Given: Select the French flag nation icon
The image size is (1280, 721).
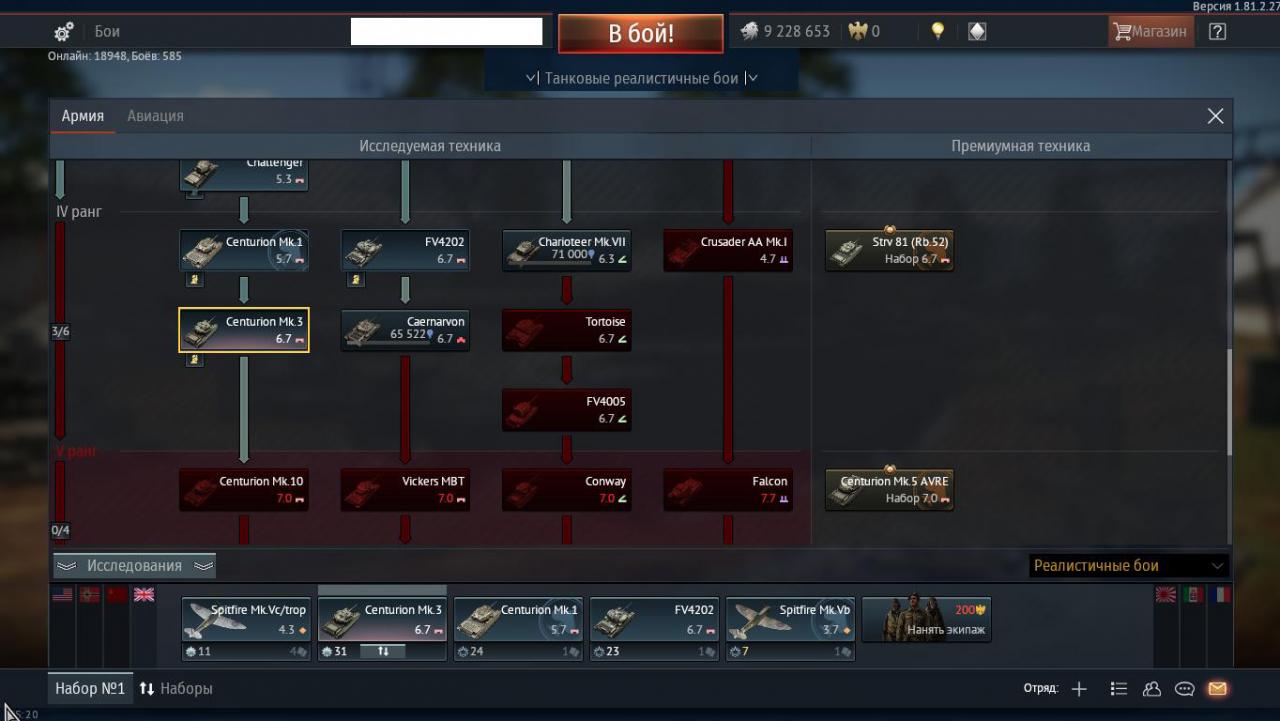Looking at the screenshot, I should coord(1219,594).
